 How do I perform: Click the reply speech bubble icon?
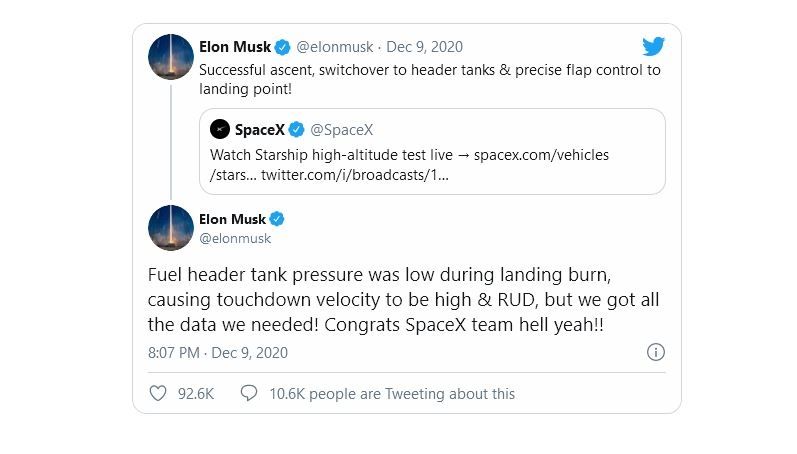click(249, 393)
